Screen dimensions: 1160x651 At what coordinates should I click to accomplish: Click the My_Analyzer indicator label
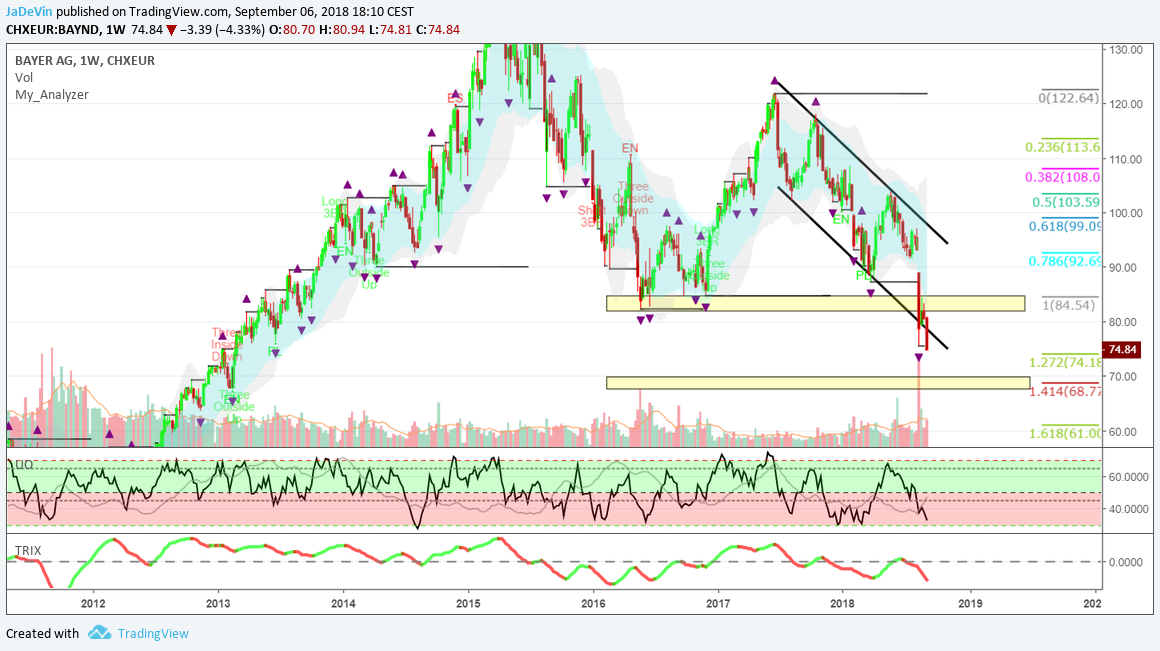coord(52,95)
